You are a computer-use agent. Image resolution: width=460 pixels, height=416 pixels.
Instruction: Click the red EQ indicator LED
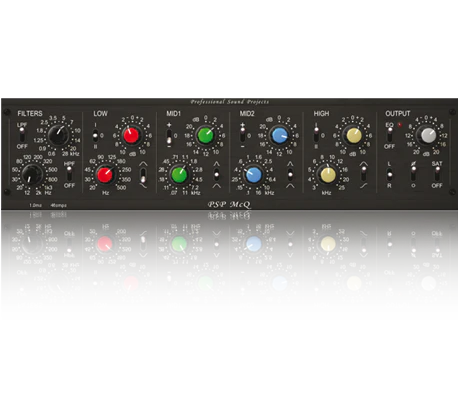click(400, 125)
